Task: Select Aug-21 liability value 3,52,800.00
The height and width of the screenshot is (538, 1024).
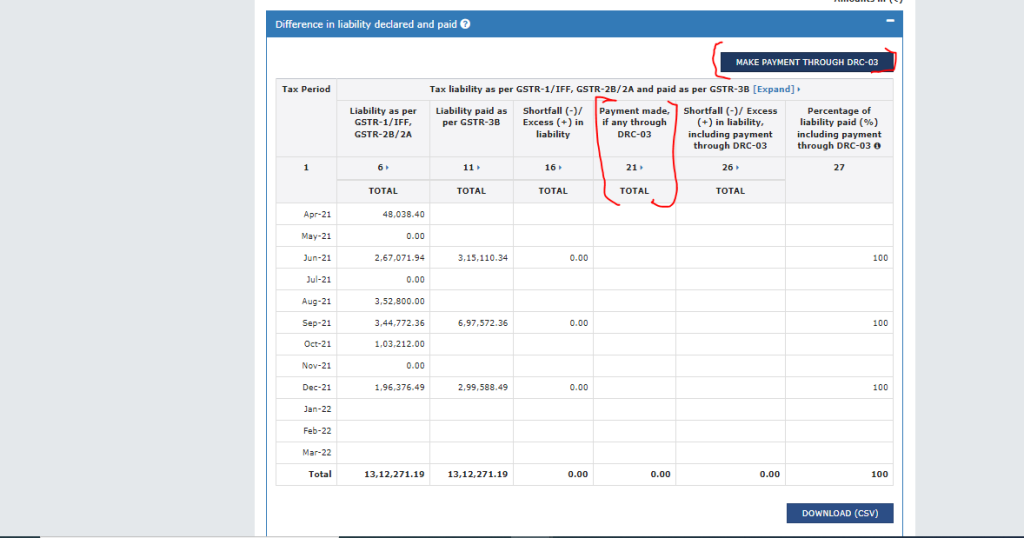Action: pyautogui.click(x=397, y=301)
